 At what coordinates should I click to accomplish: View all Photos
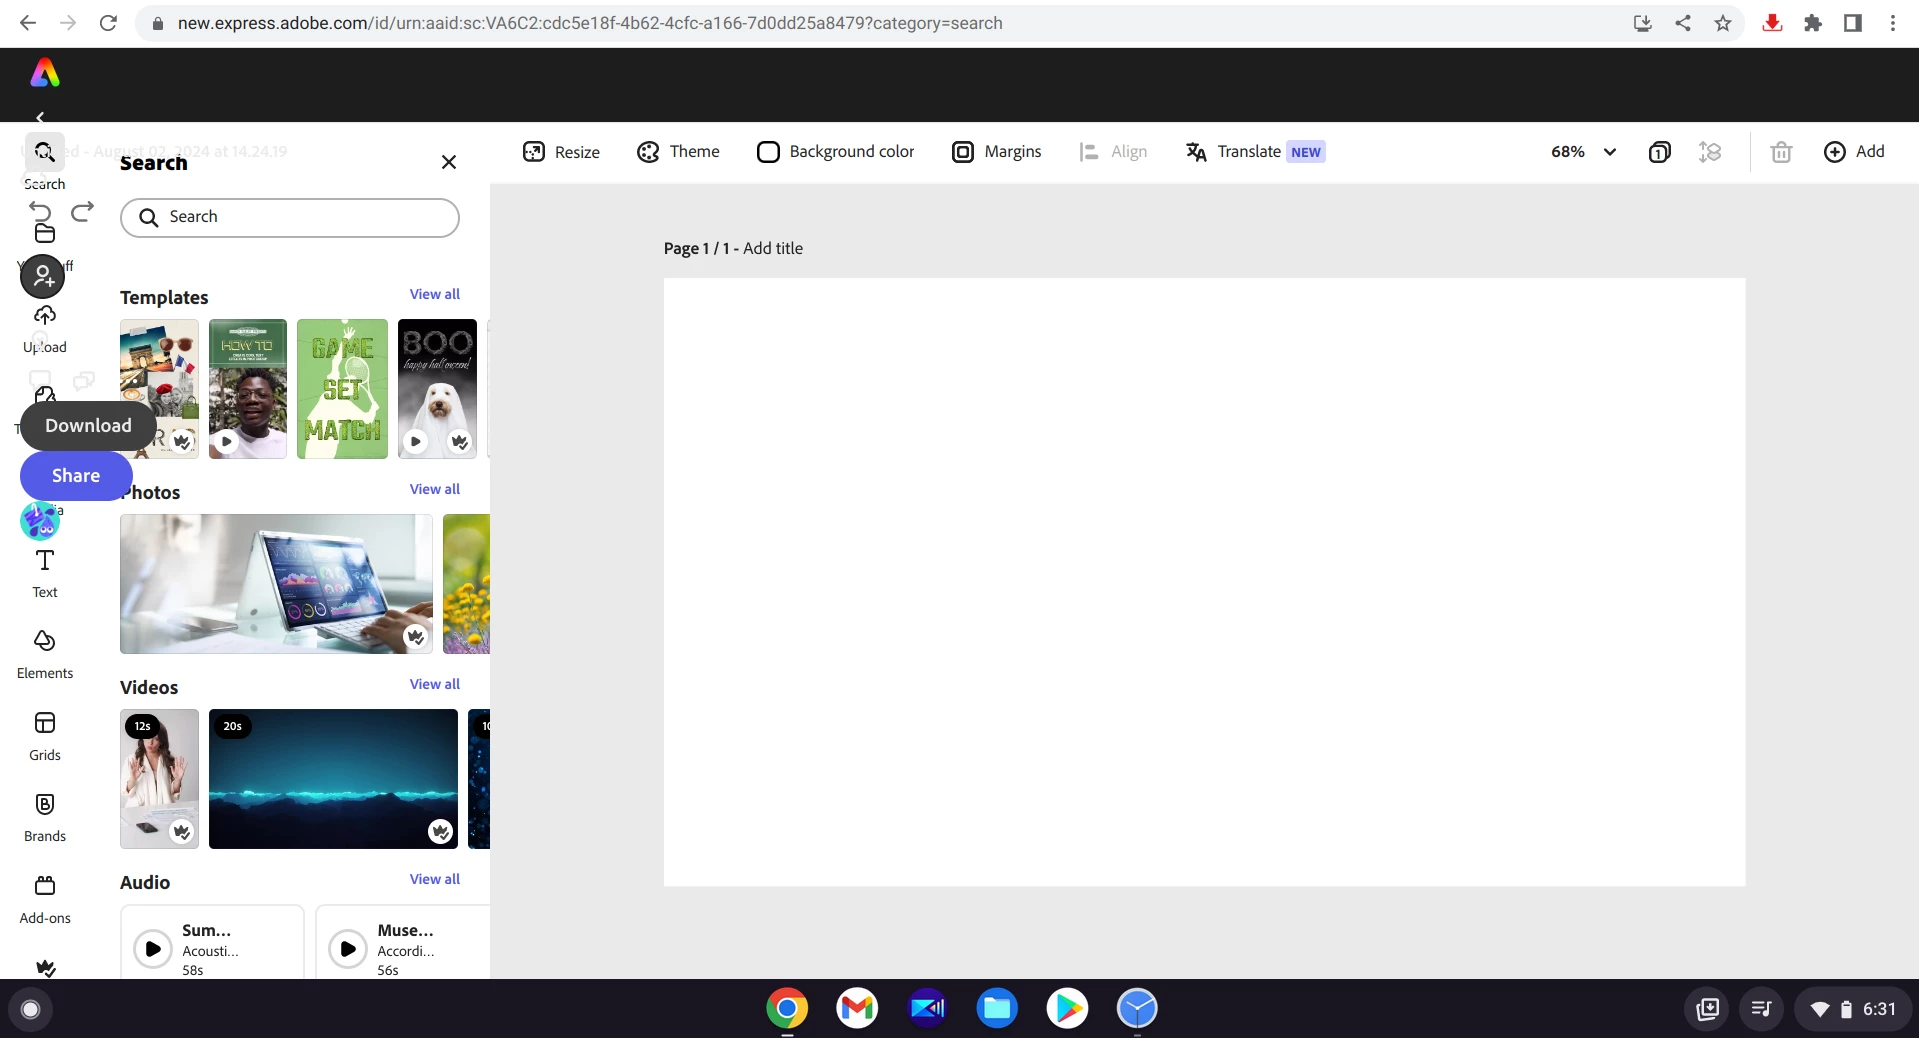pyautogui.click(x=435, y=489)
